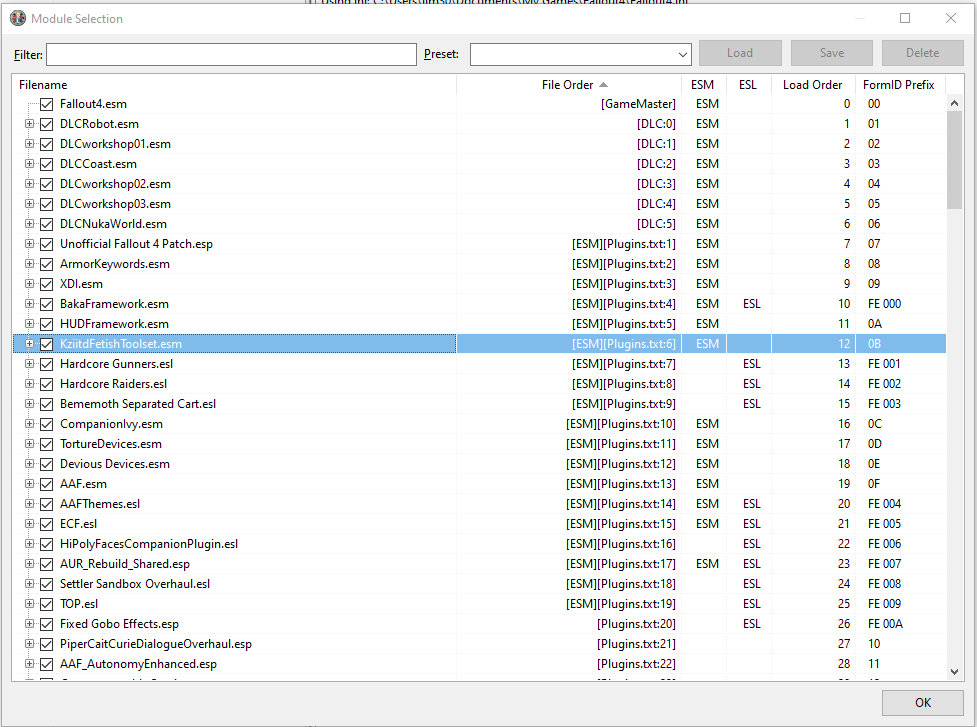Select the AUR_Rebuild_Shared.esp row
The image size is (977, 727).
point(480,564)
